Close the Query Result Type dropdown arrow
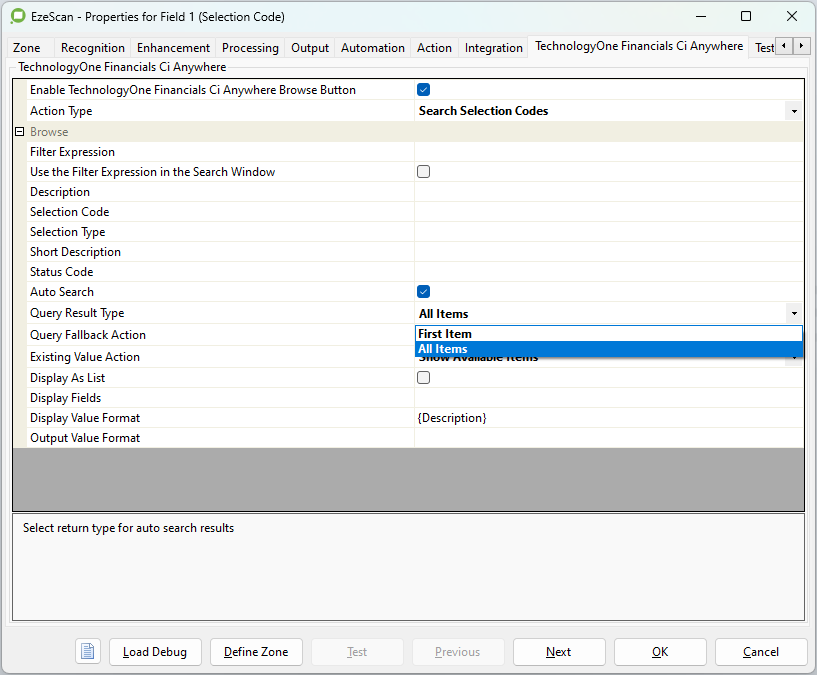This screenshot has height=675, width=817. (x=793, y=314)
